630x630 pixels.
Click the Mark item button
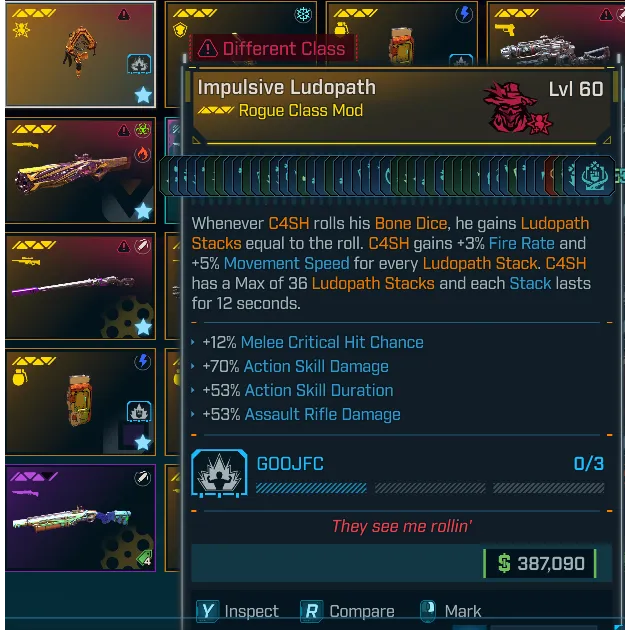(450, 611)
